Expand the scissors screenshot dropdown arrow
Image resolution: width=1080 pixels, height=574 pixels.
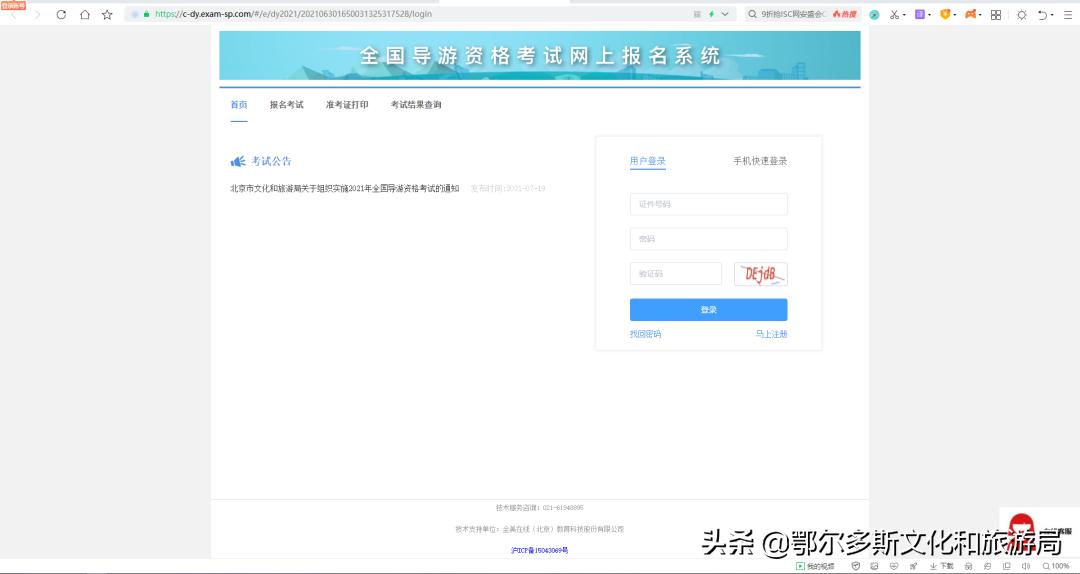(904, 15)
